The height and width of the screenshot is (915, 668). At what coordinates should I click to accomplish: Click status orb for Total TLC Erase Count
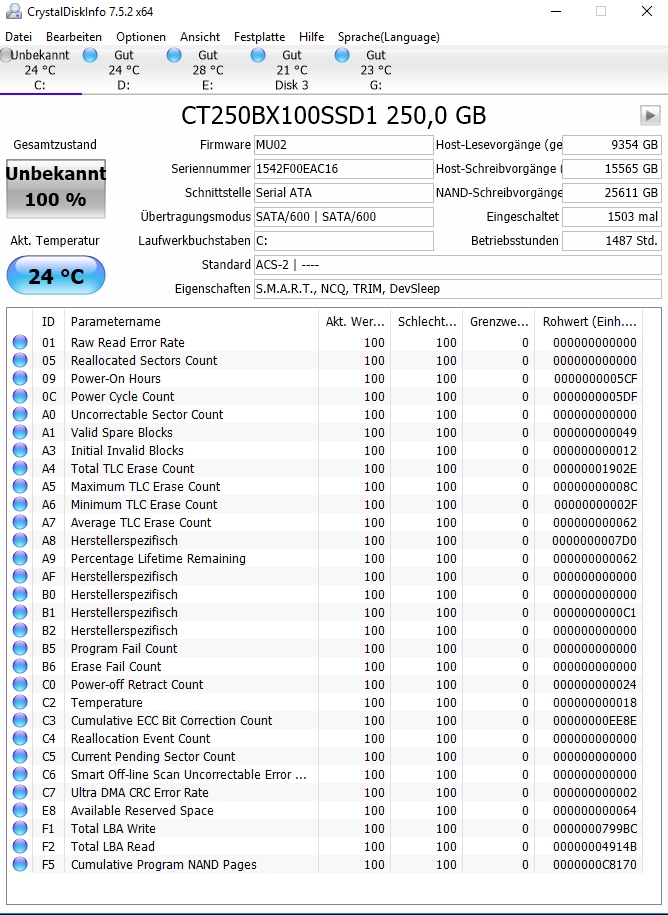click(20, 468)
